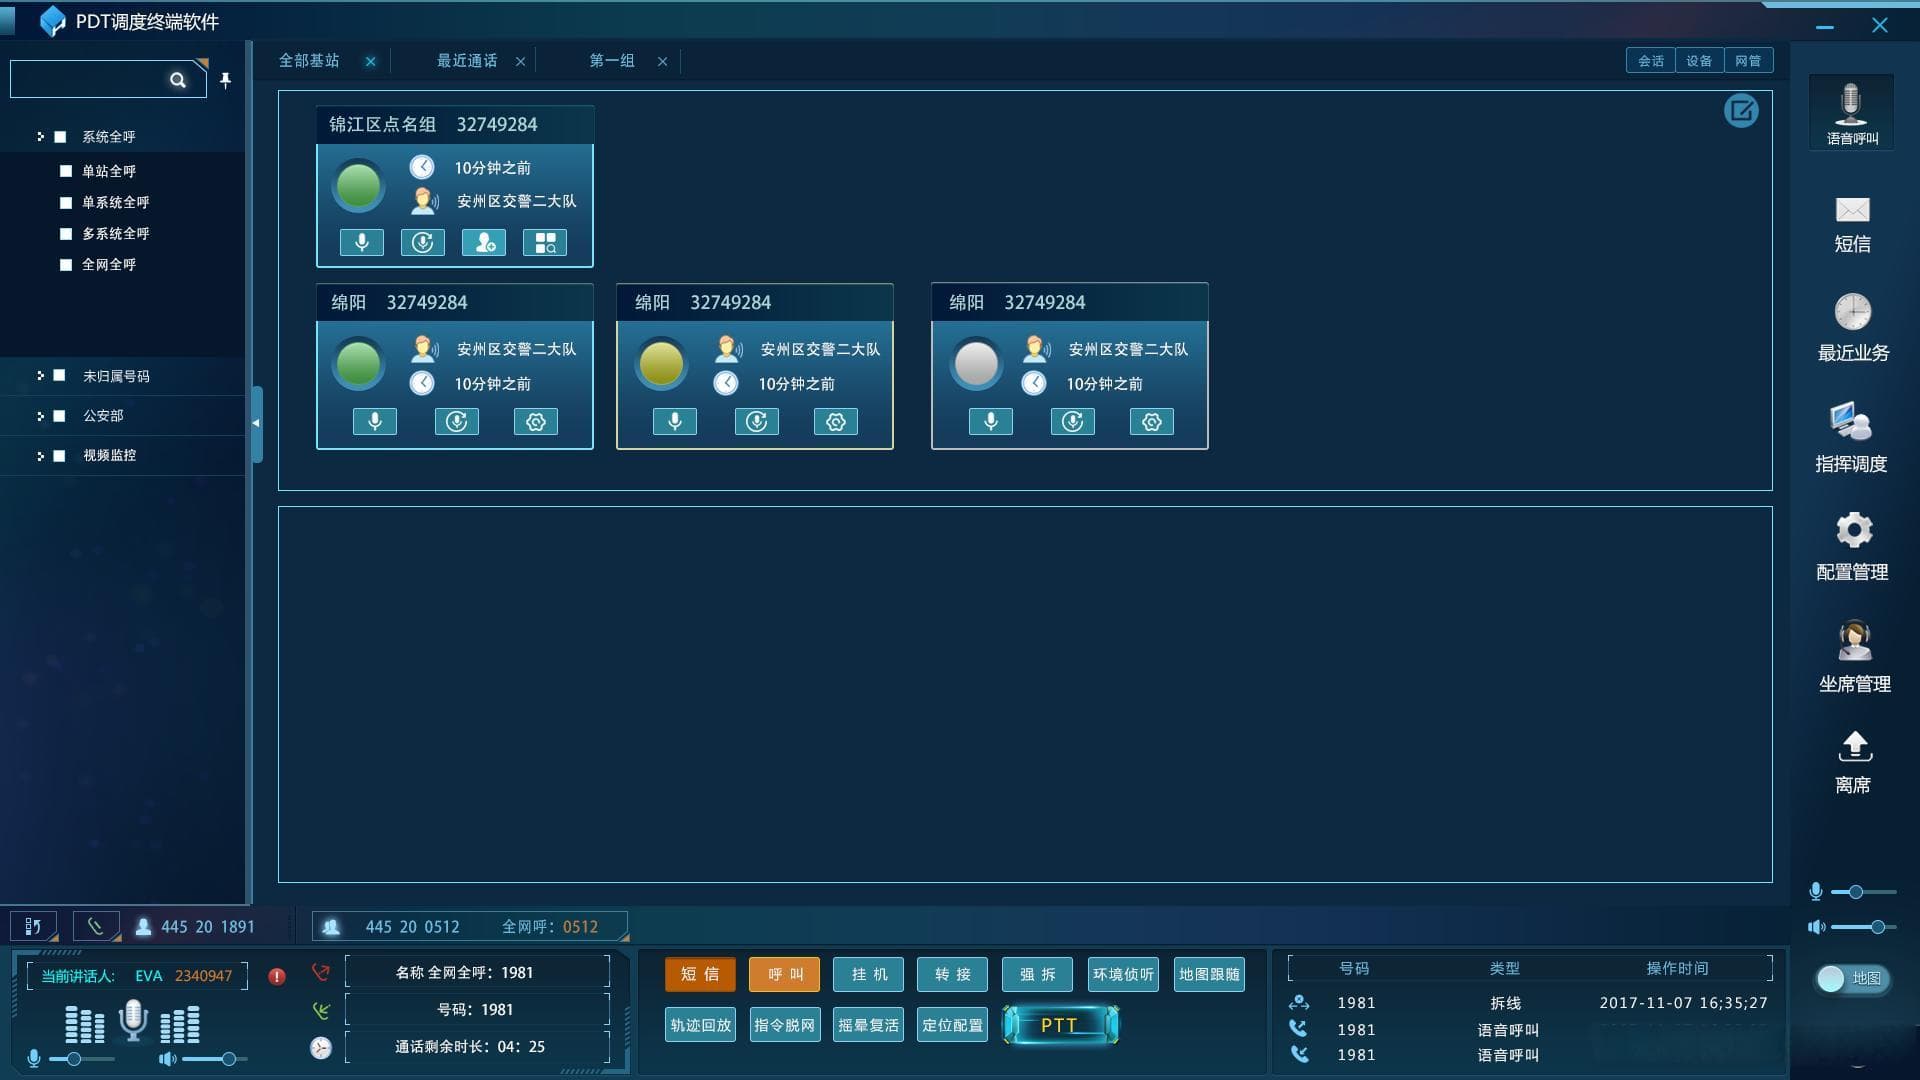This screenshot has width=1920, height=1080.
Task: Click the orange 呼叫 call button
Action: coord(785,974)
